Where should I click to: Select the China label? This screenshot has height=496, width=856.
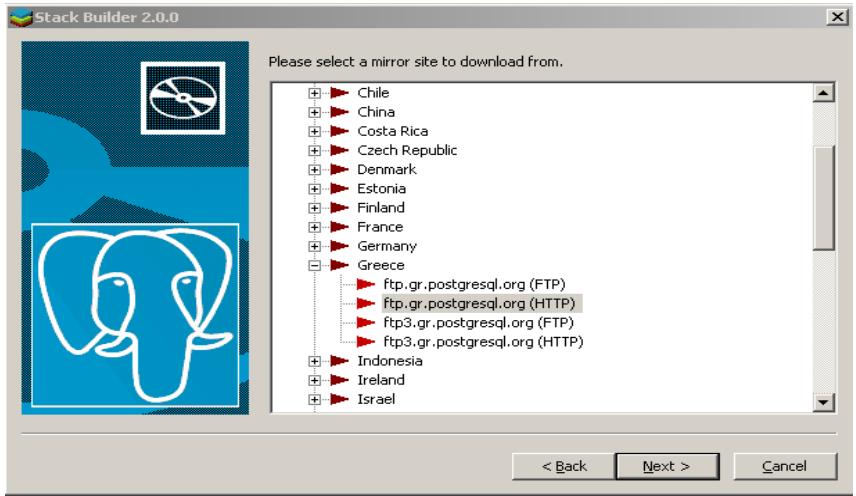[376, 112]
